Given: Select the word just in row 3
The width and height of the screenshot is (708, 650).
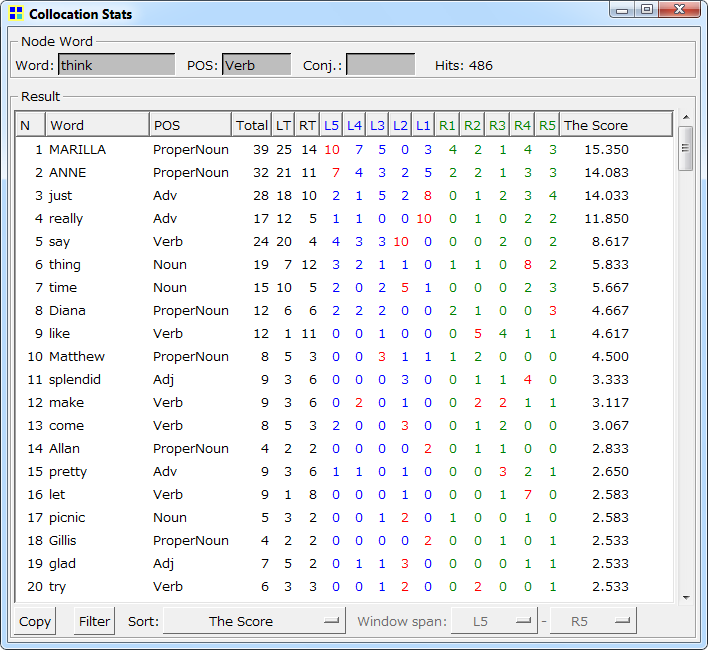Looking at the screenshot, I should [61, 195].
